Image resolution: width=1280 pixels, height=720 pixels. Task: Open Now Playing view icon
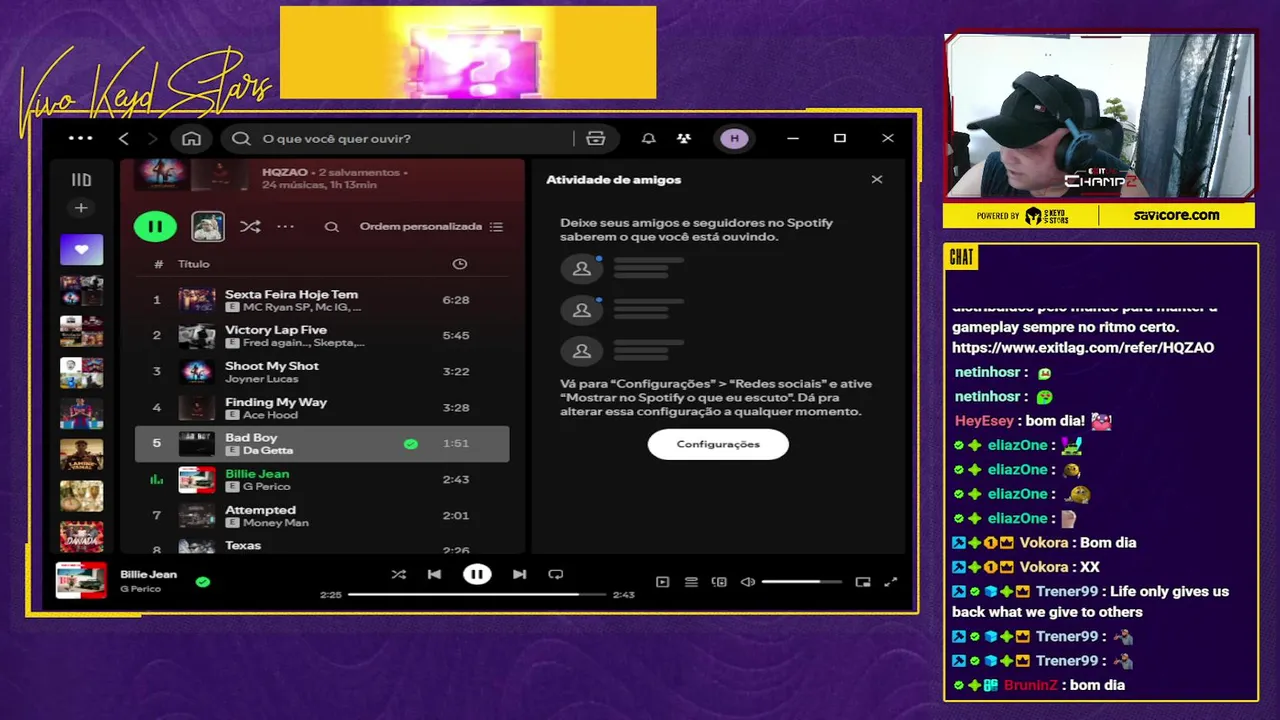[663, 582]
